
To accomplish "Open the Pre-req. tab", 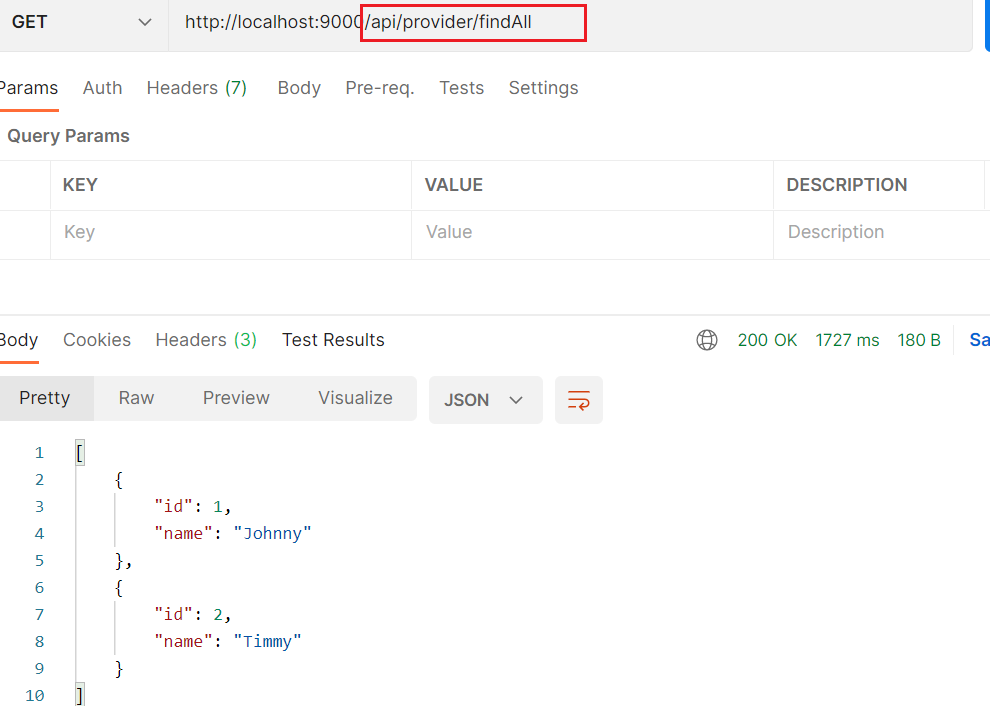I will pos(380,88).
